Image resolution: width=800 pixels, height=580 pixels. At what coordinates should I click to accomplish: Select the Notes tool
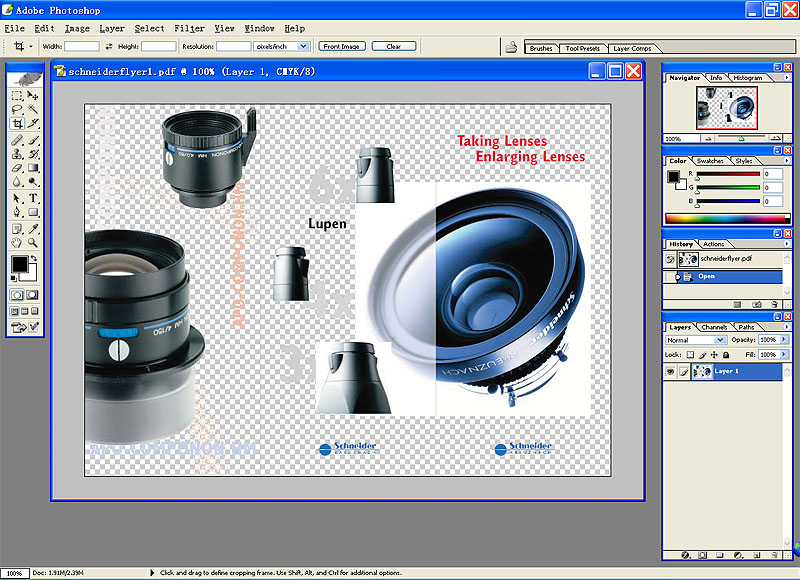(x=17, y=229)
